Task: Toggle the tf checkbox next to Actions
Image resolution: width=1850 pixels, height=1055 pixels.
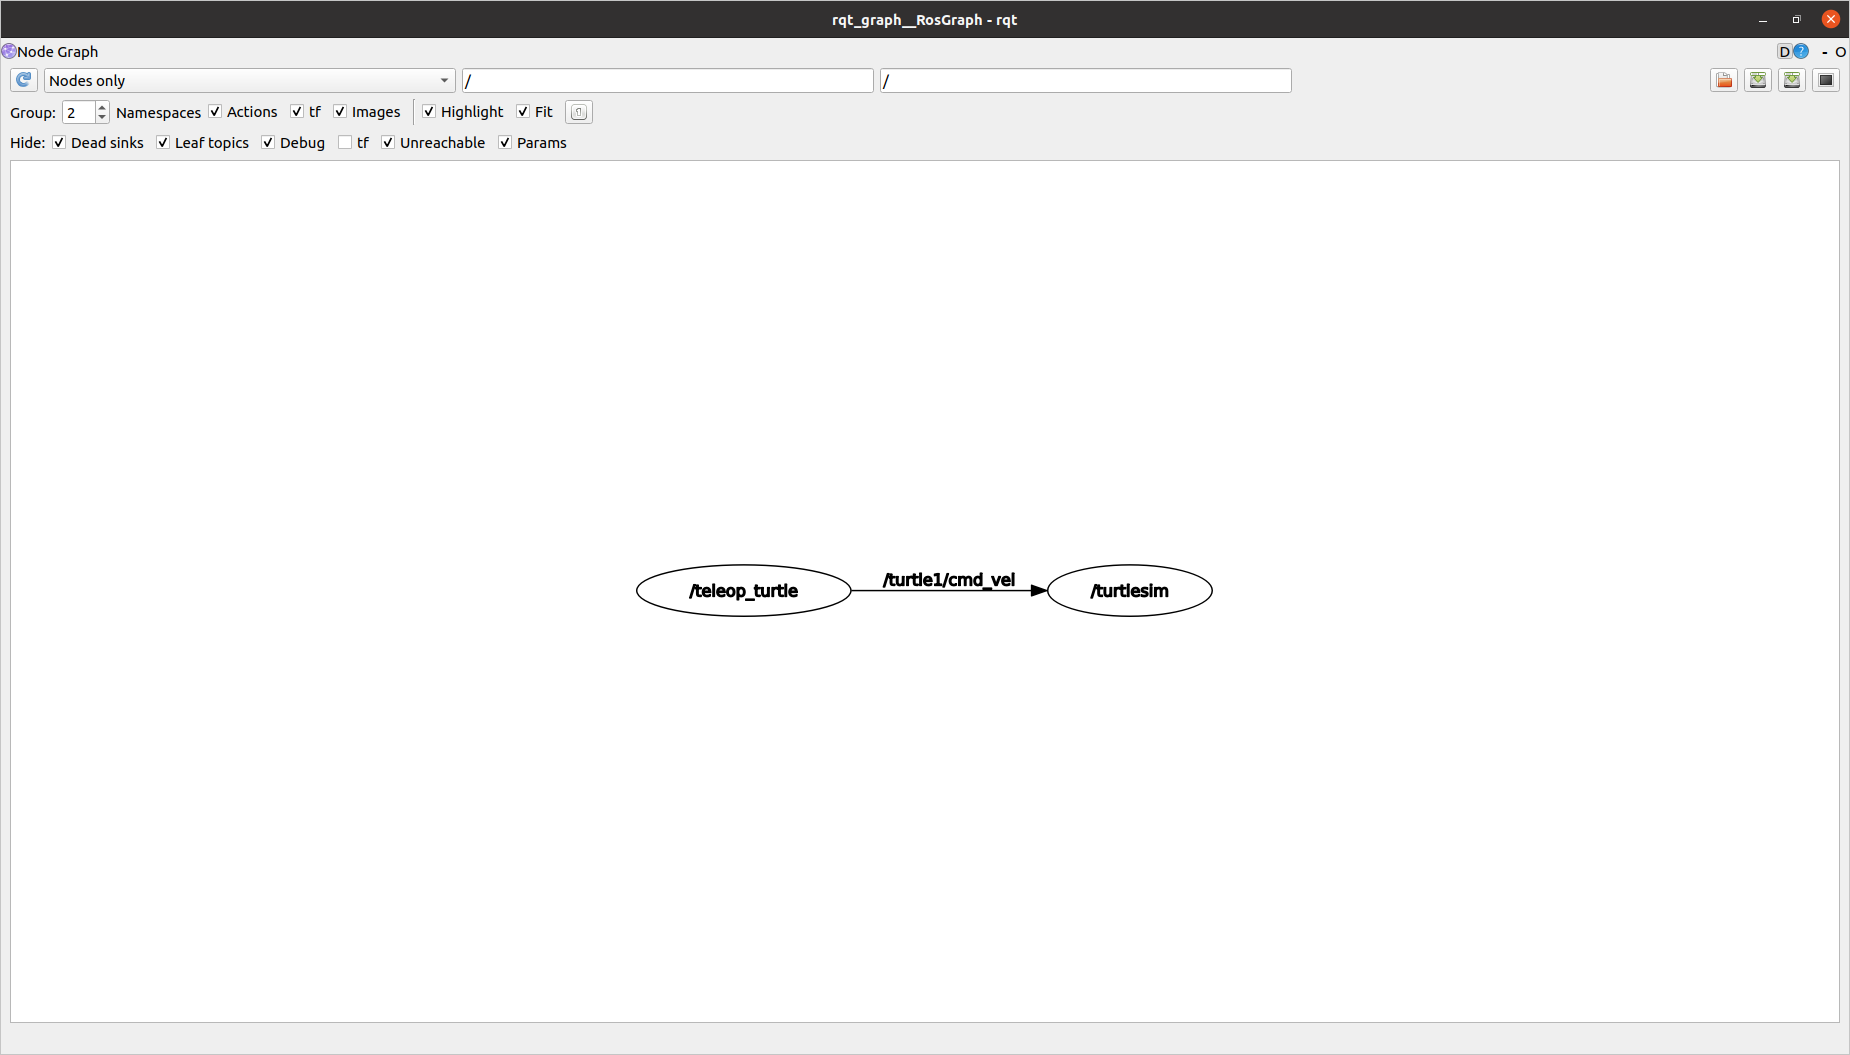Action: coord(297,111)
